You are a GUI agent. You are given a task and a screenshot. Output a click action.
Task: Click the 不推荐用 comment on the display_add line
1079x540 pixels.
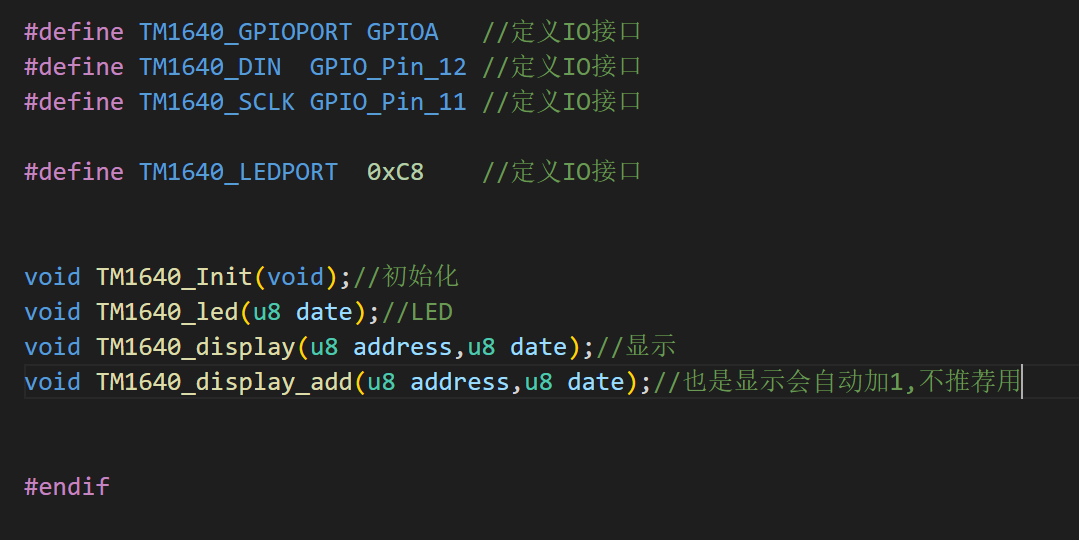tap(970, 381)
